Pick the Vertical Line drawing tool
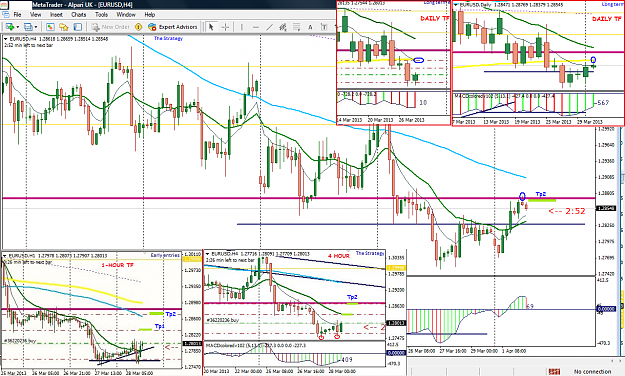Screen dimensions: 625x376 [x=242, y=27]
